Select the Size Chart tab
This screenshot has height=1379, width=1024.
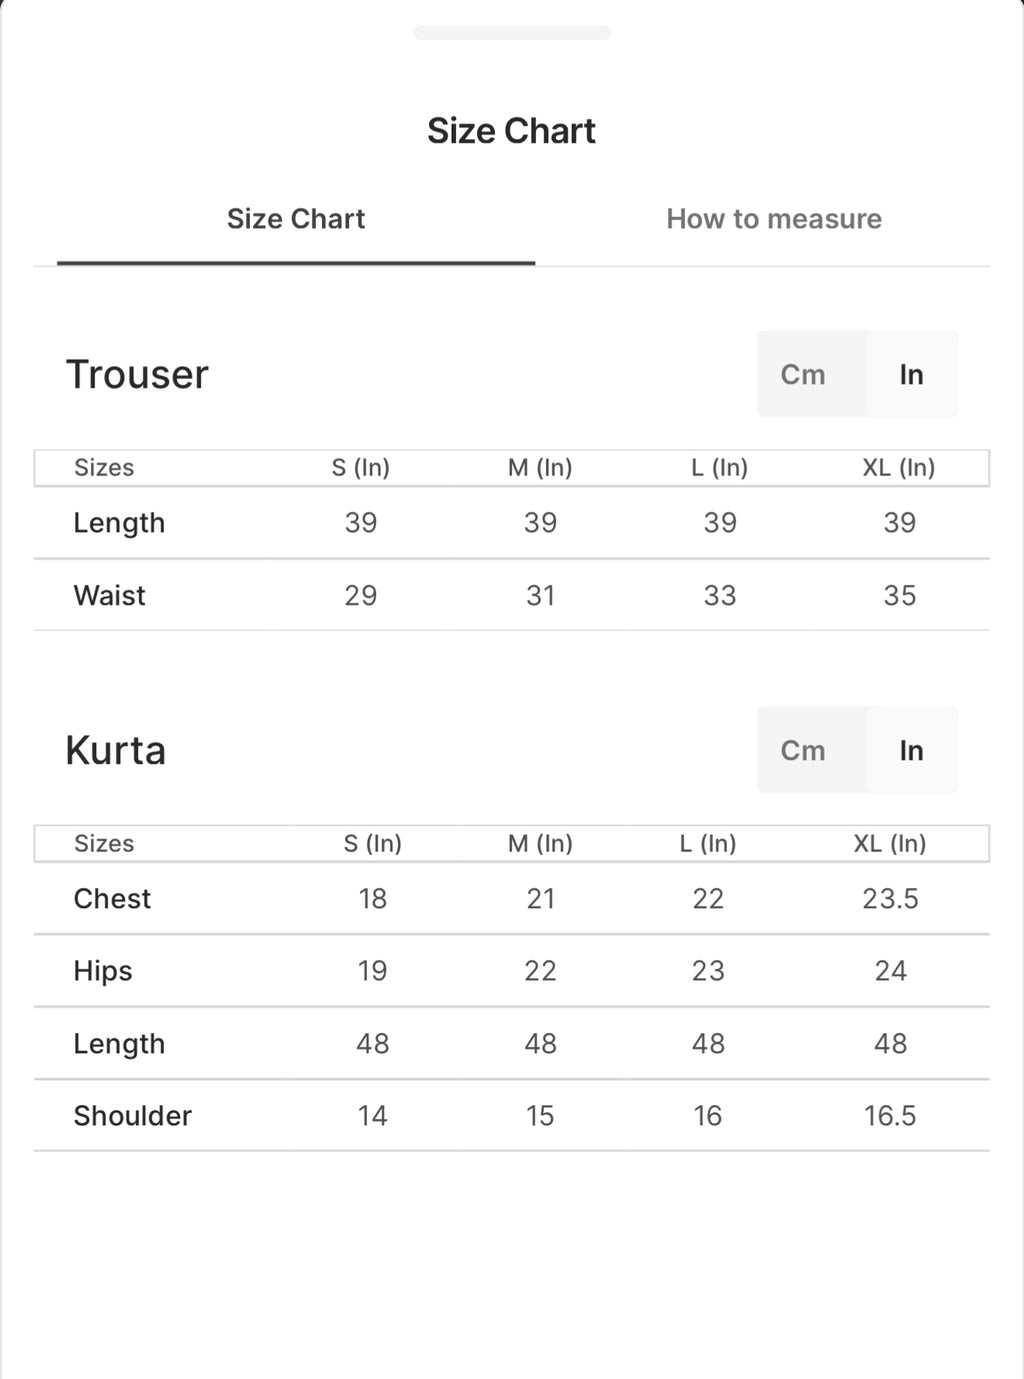[296, 219]
